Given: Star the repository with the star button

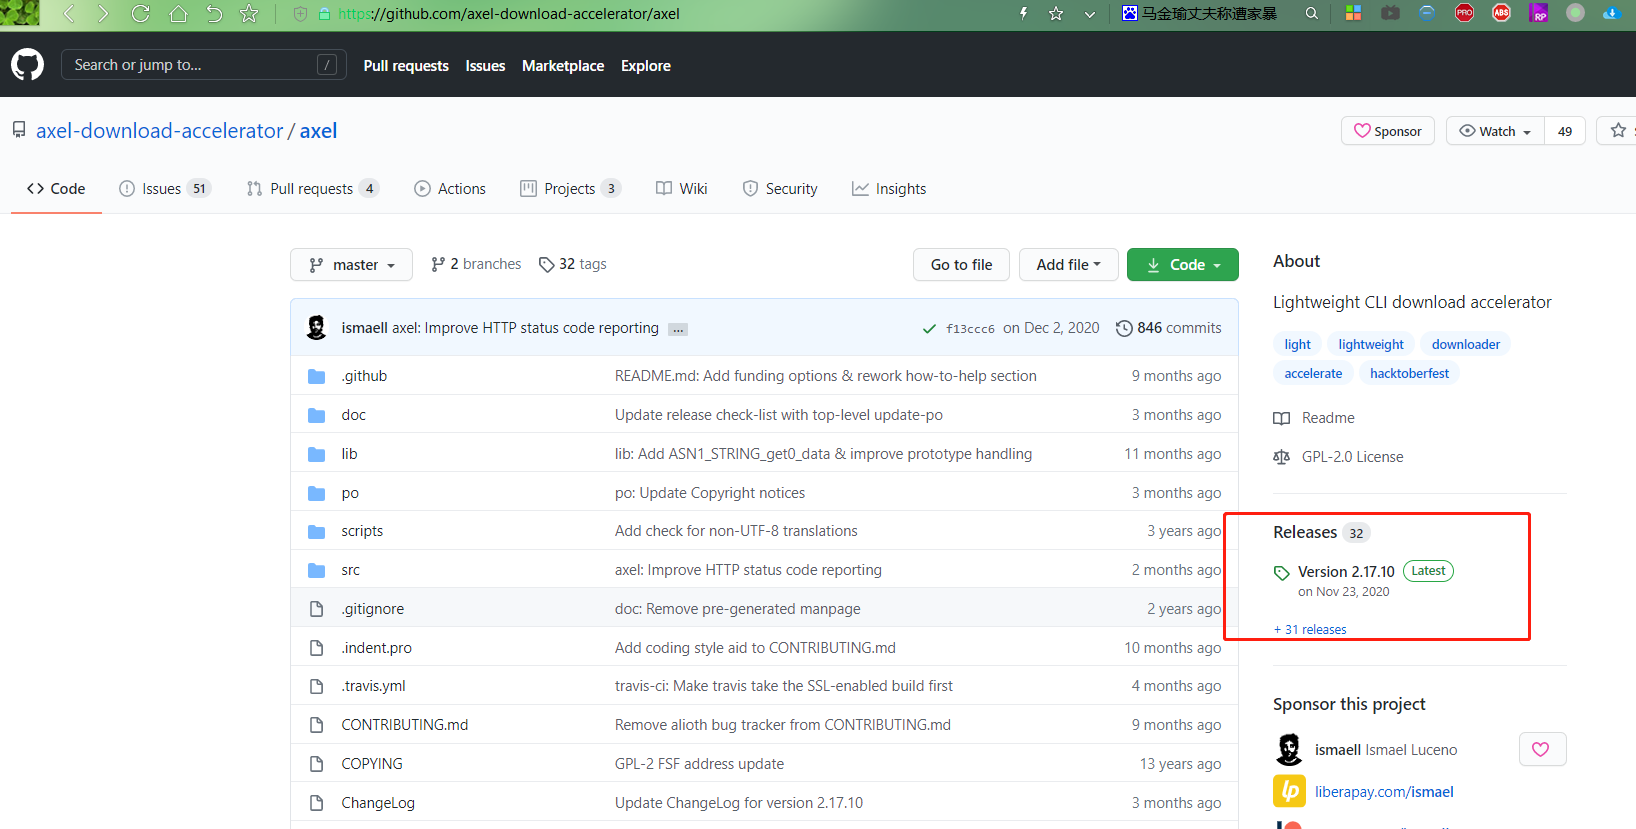Looking at the screenshot, I should tap(1619, 131).
